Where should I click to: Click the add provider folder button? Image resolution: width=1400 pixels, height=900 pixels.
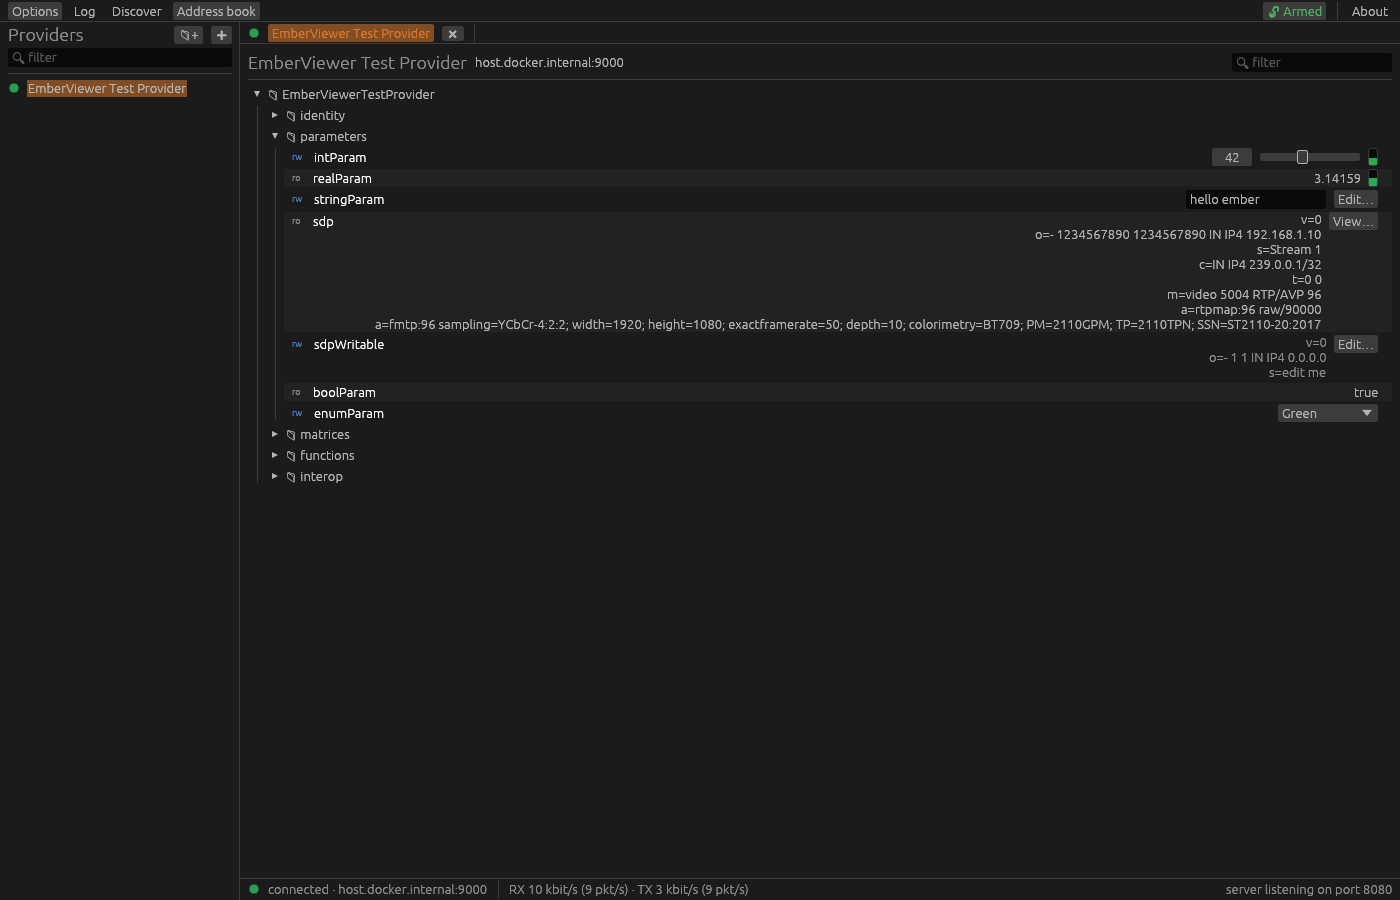pos(188,35)
